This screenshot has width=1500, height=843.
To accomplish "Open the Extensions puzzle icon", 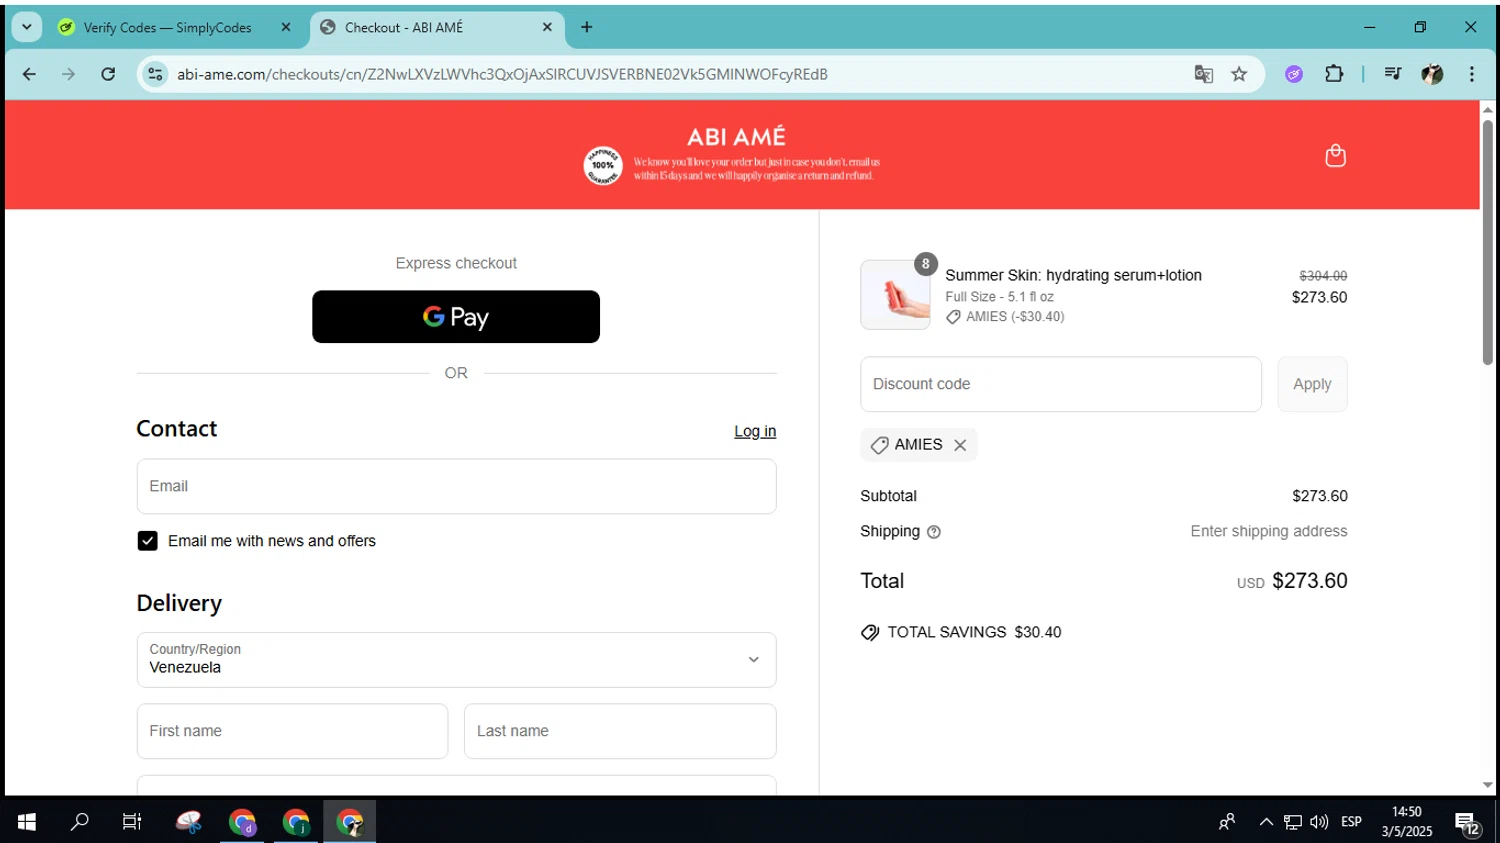I will pyautogui.click(x=1334, y=74).
